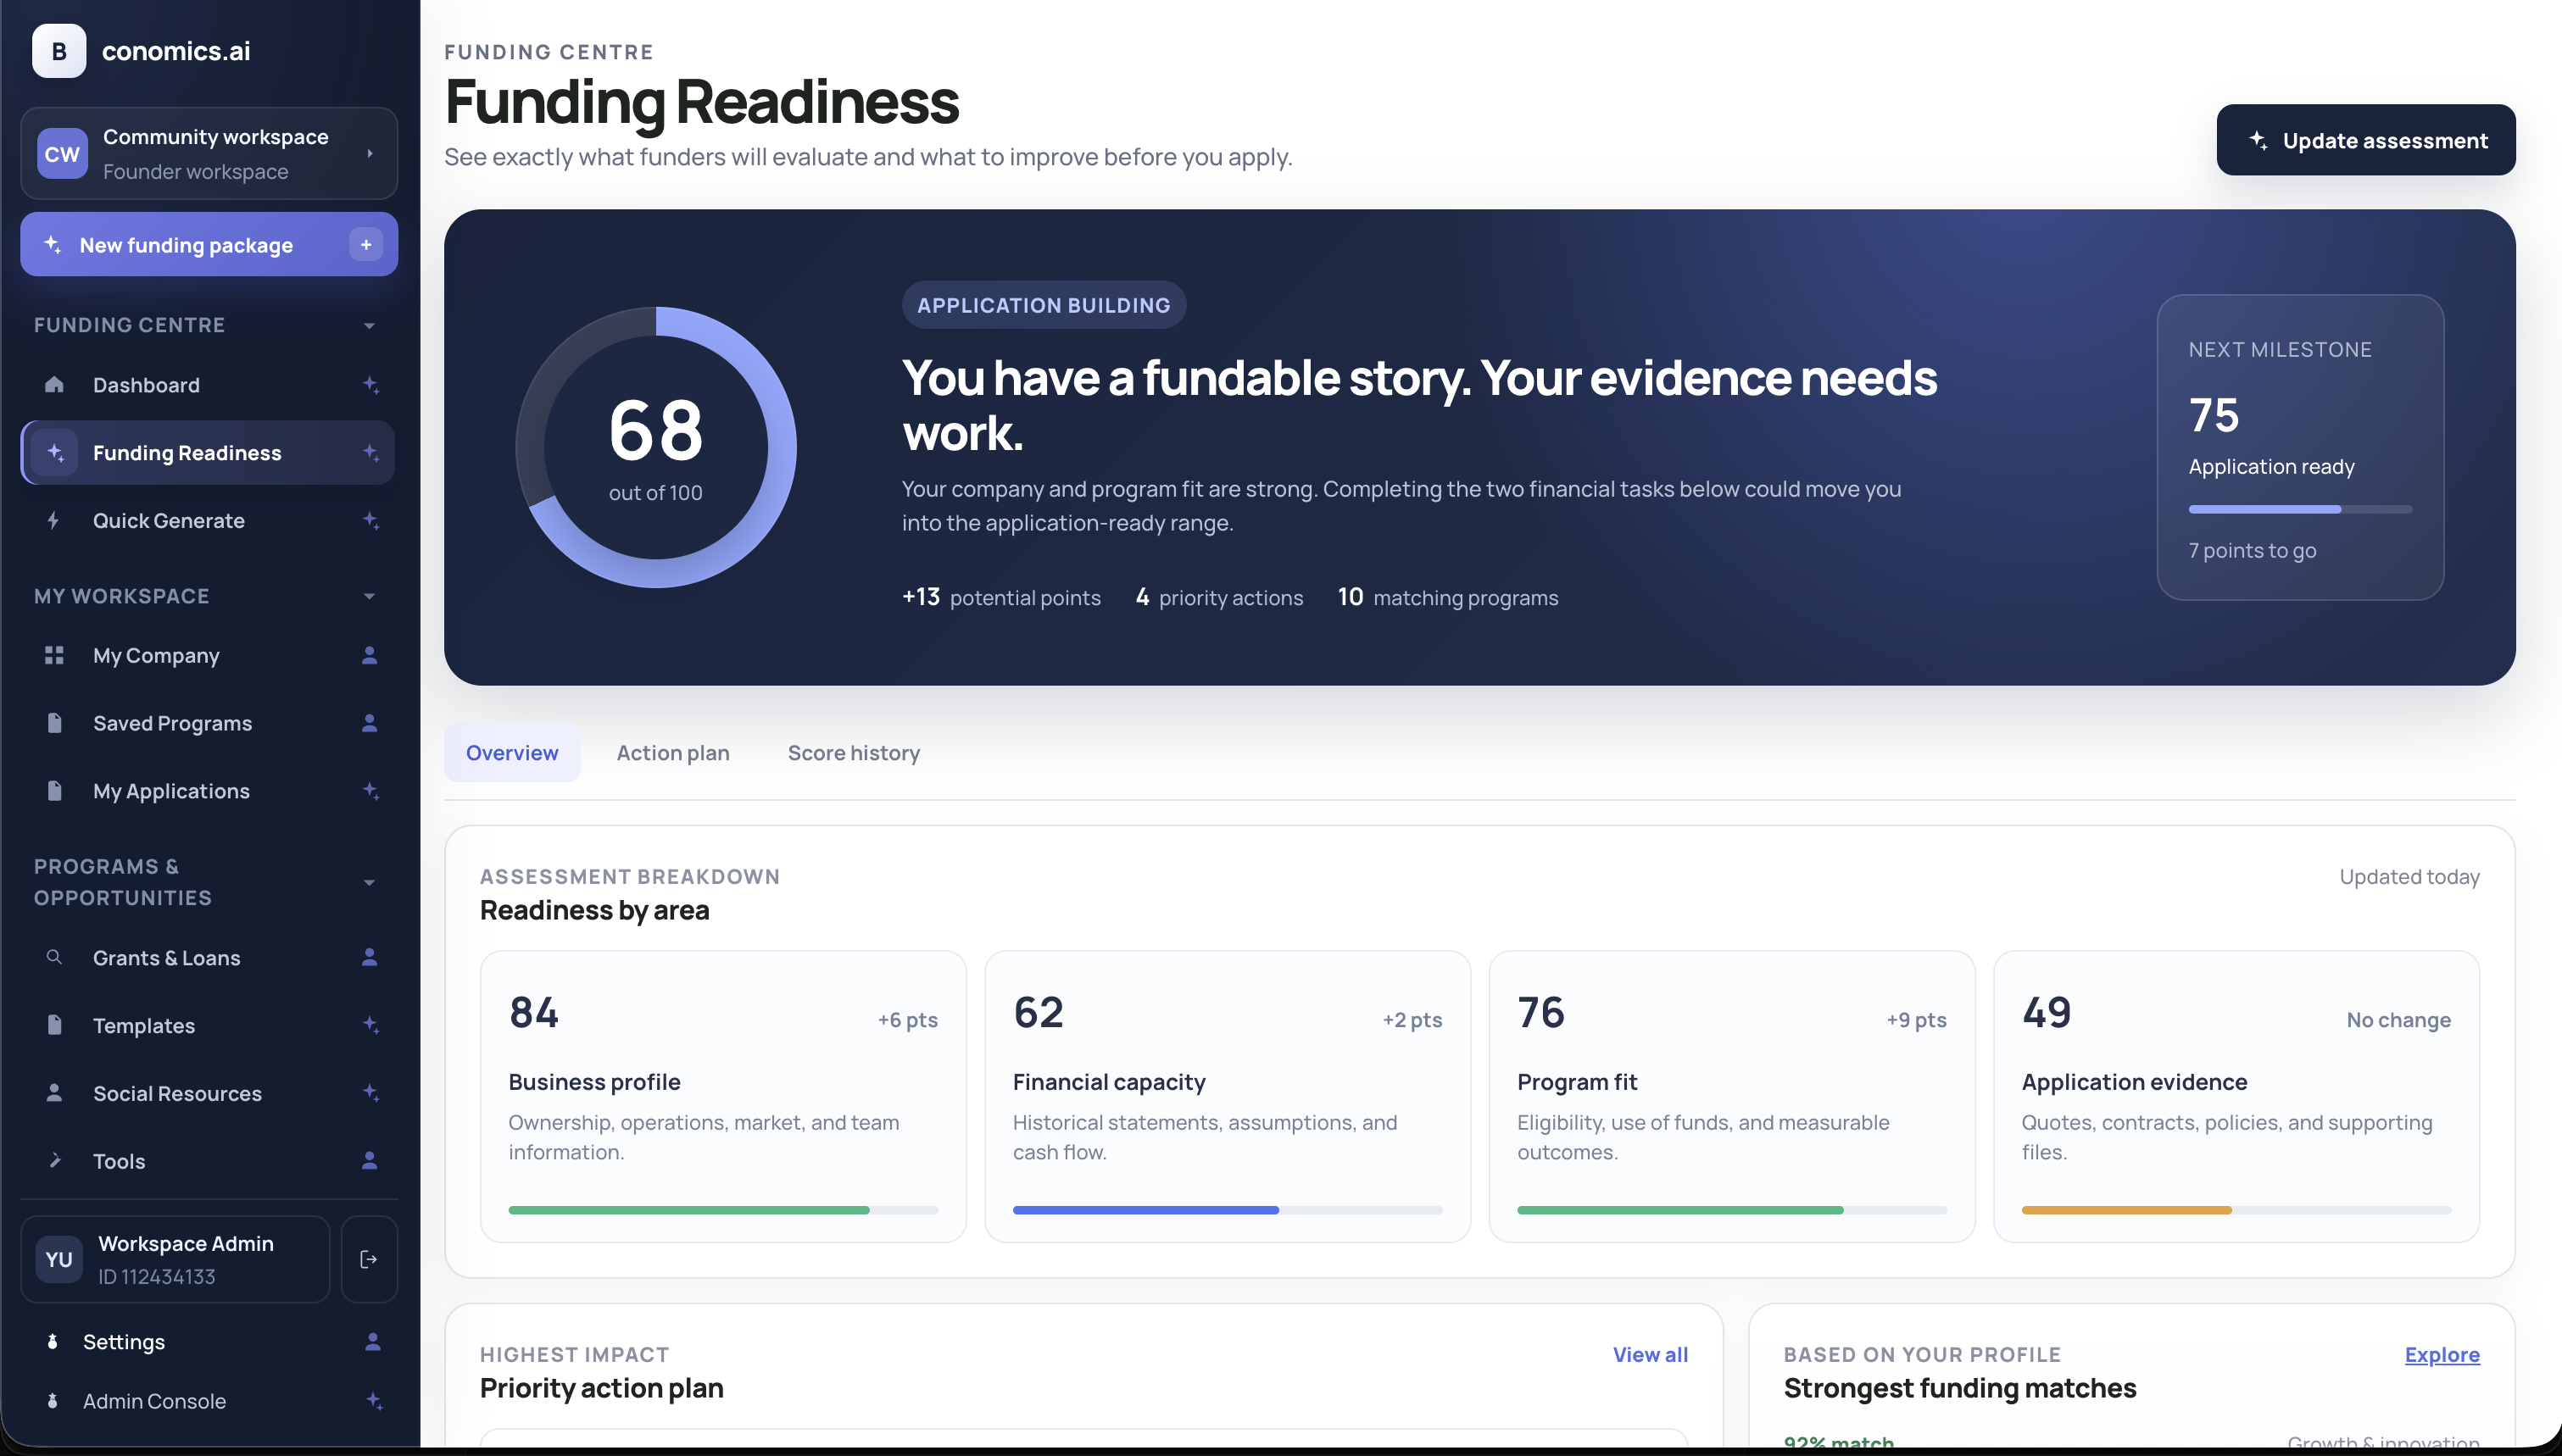Open the Templates page
The image size is (2562, 1456).
click(x=208, y=1025)
